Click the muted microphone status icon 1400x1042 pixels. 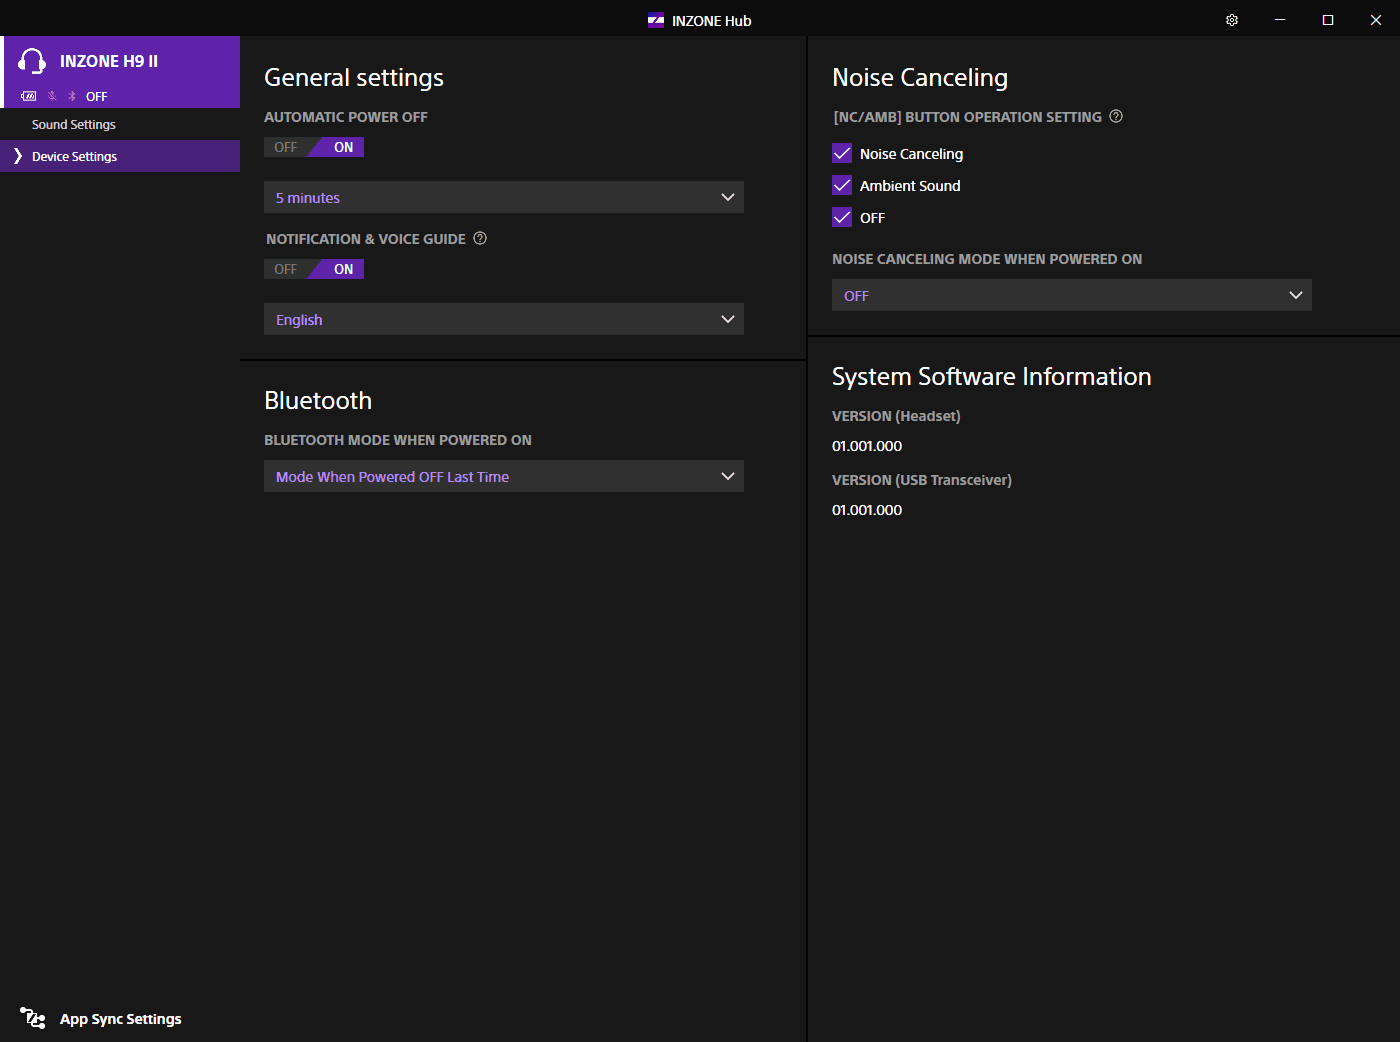click(52, 97)
